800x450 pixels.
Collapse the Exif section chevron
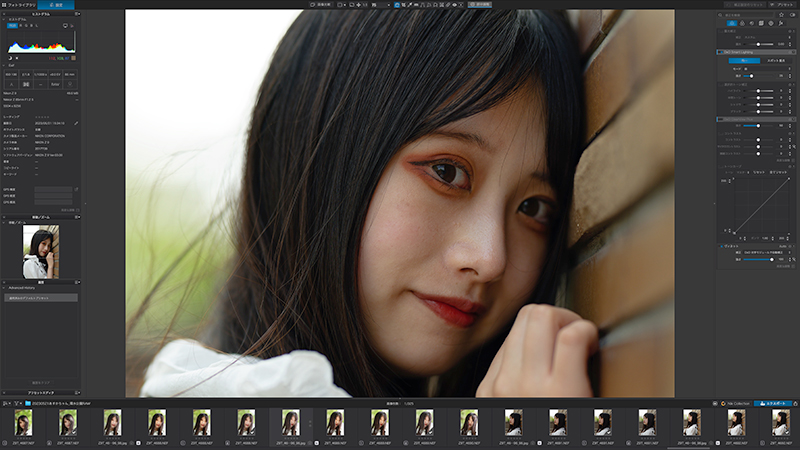(4, 65)
